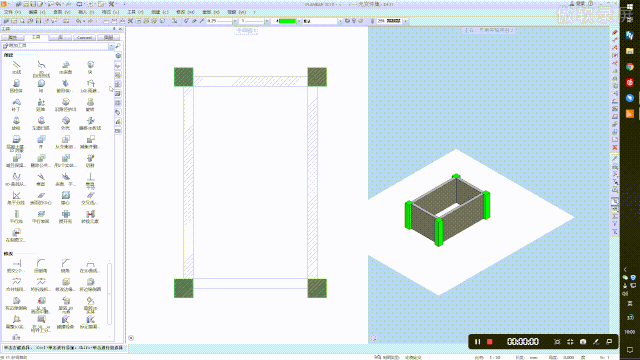Select the fillet corner tool in Modify group

(41, 265)
